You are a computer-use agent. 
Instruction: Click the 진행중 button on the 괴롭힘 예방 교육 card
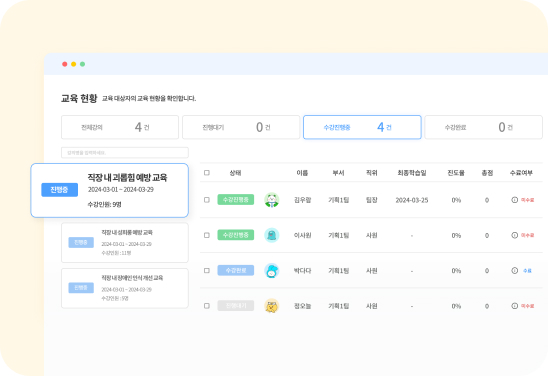pos(59,190)
